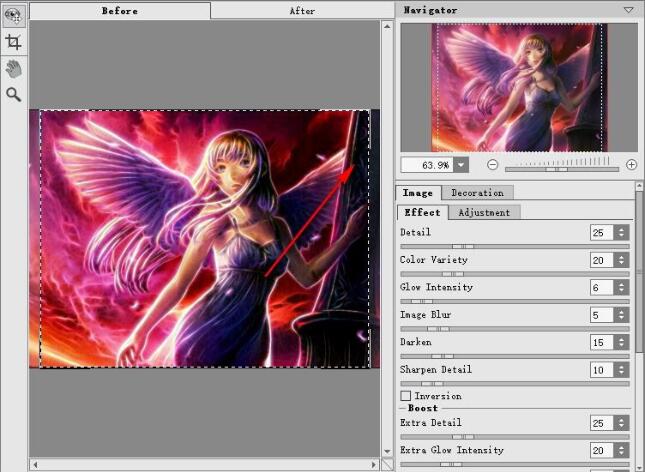This screenshot has width=645, height=472.
Task: Click the zoom in plus icon
Action: point(631,165)
